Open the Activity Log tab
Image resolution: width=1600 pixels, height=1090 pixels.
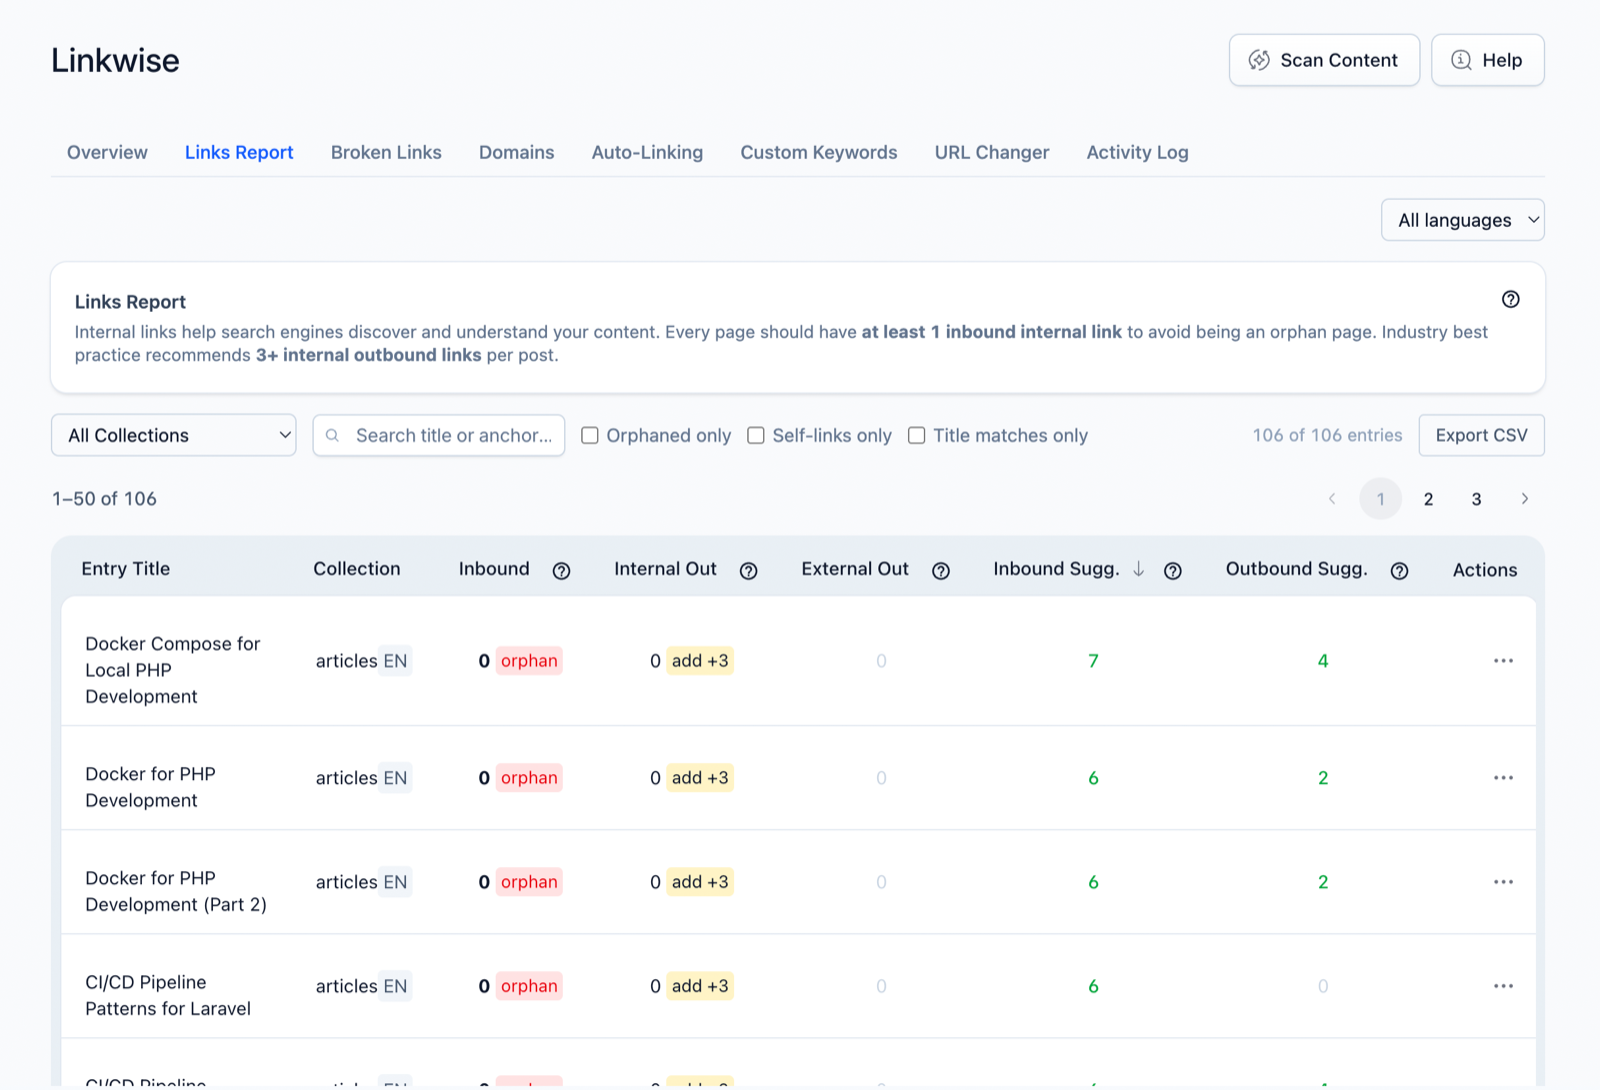coord(1137,152)
